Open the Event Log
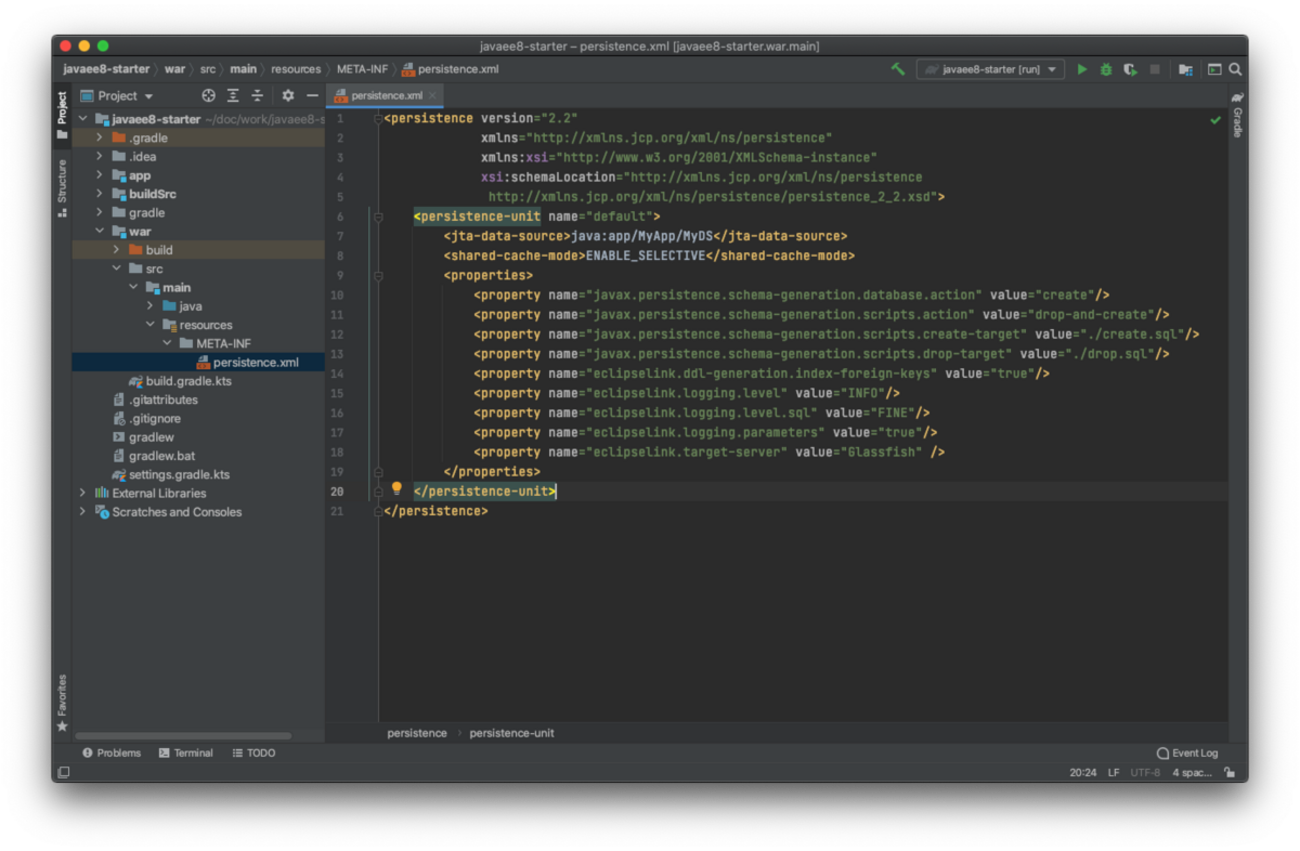The width and height of the screenshot is (1300, 851). [1187, 753]
